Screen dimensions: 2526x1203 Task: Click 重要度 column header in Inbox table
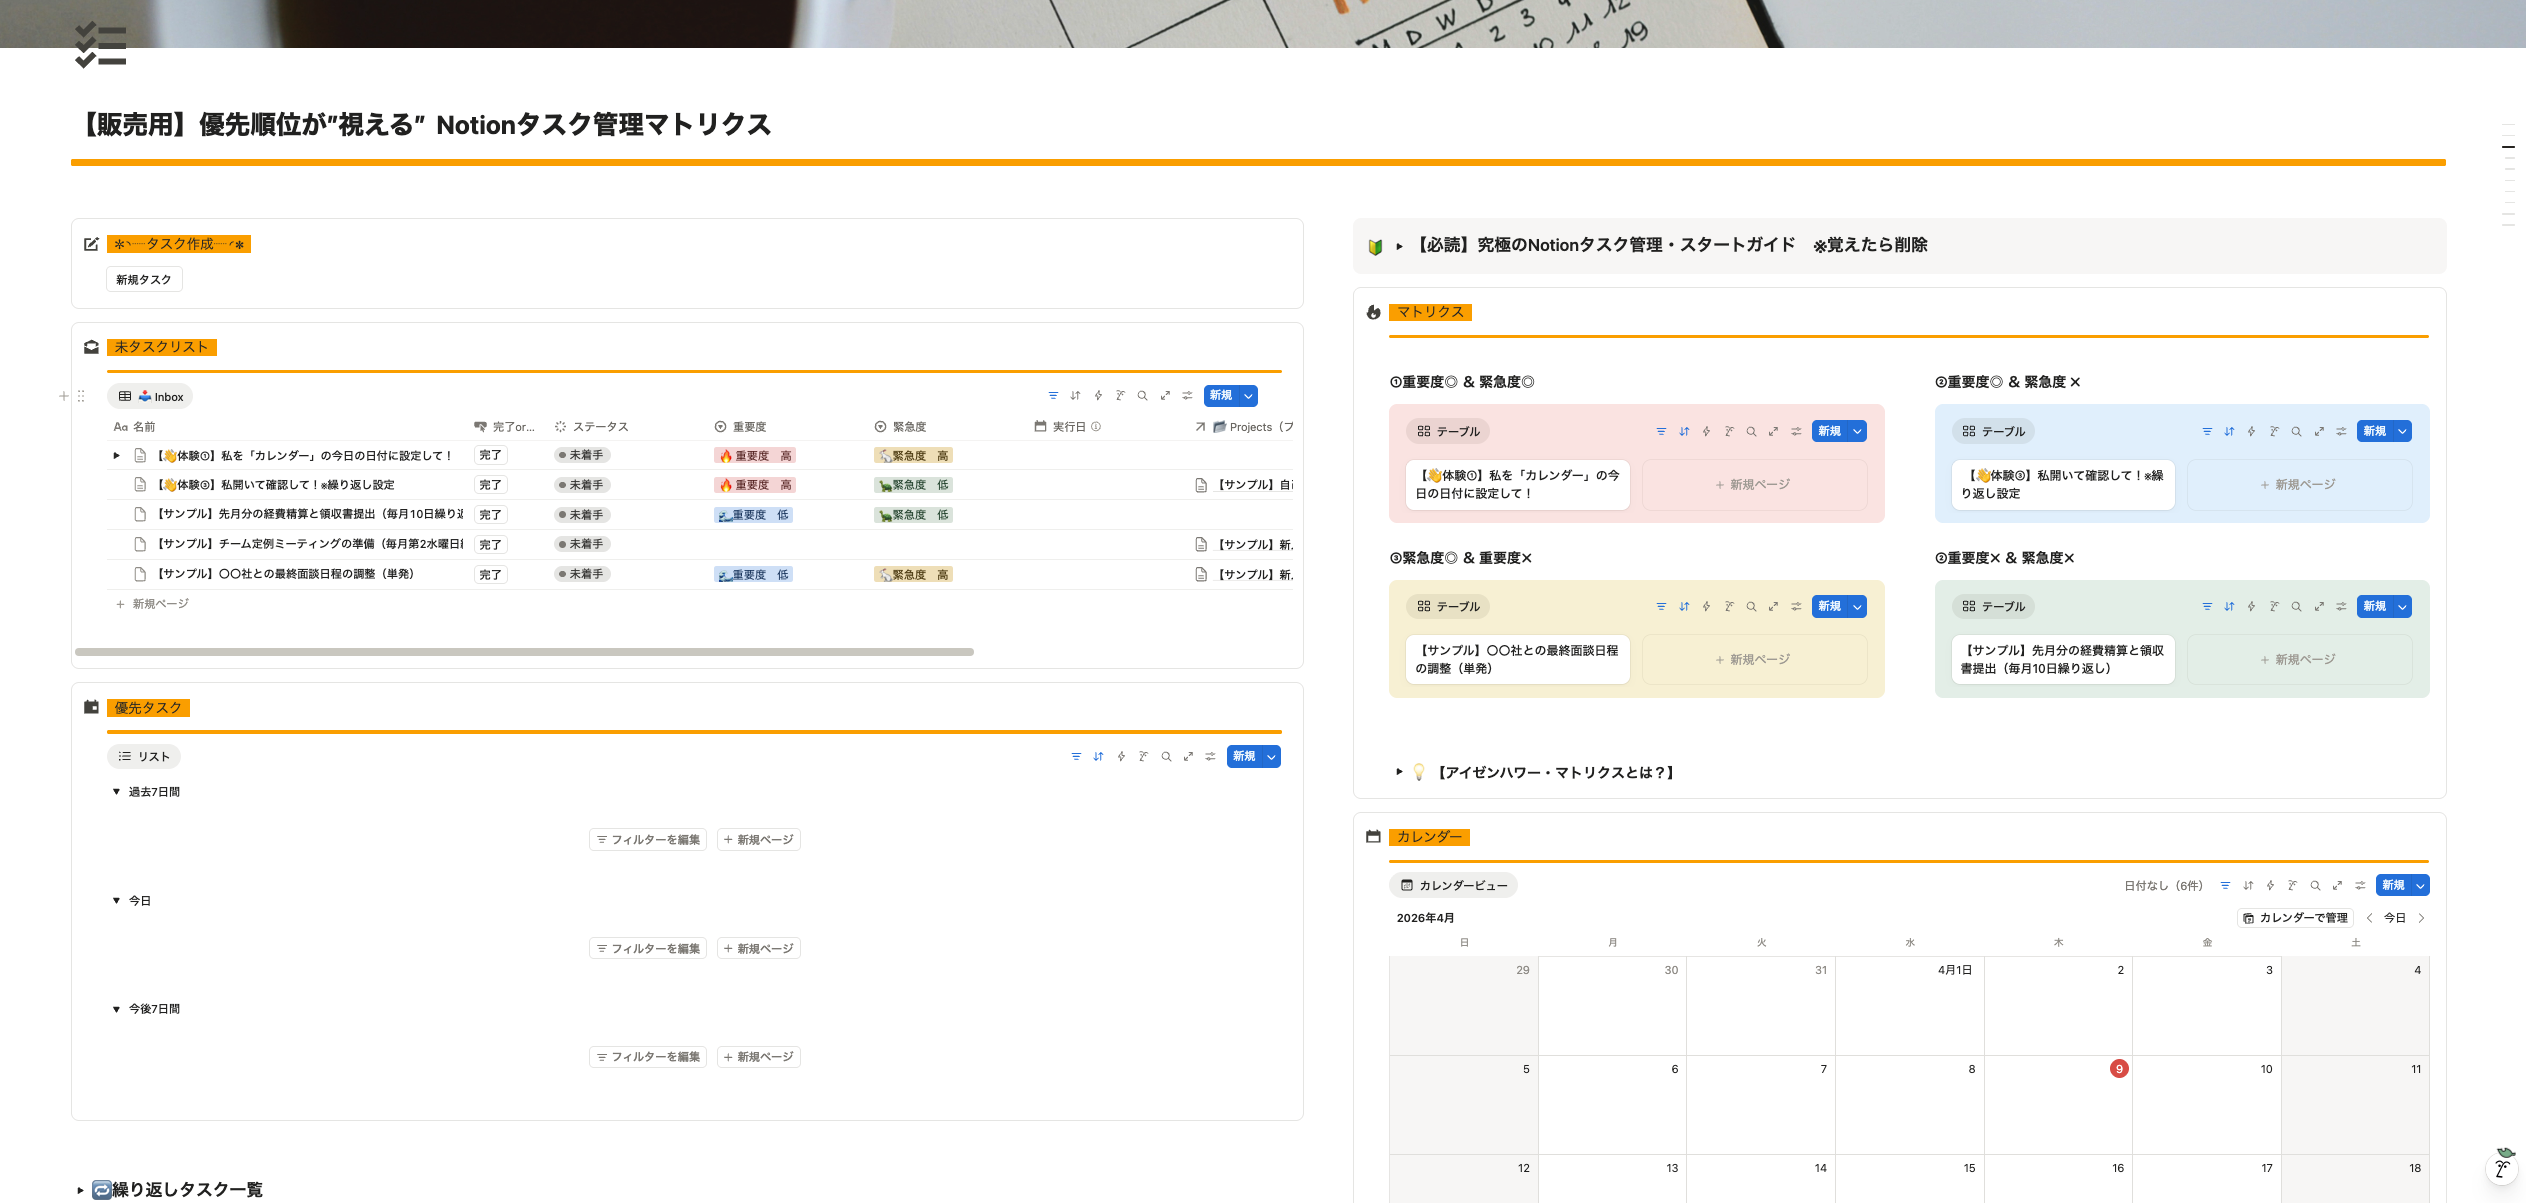pyautogui.click(x=741, y=427)
